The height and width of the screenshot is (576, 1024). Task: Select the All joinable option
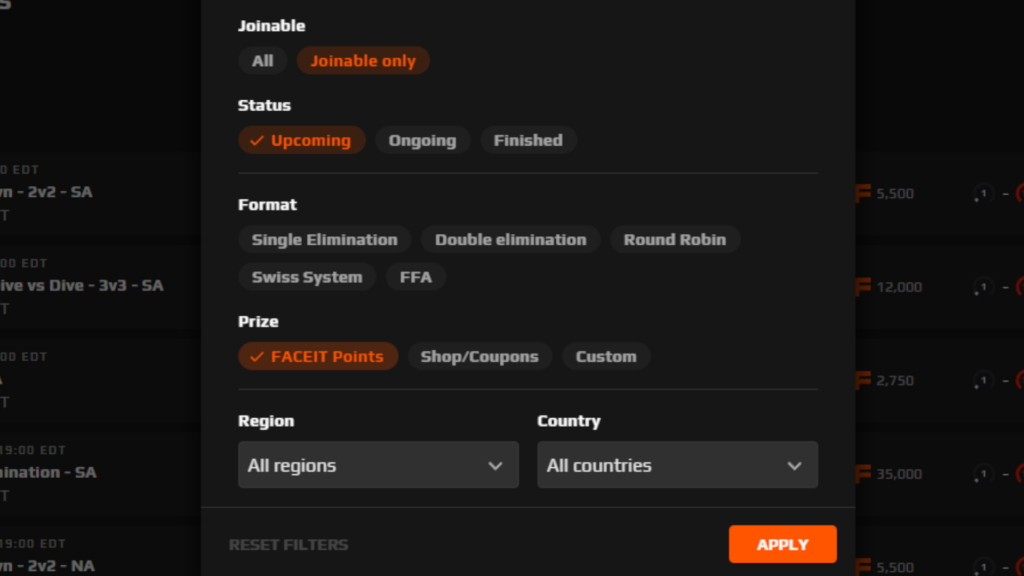(x=262, y=60)
